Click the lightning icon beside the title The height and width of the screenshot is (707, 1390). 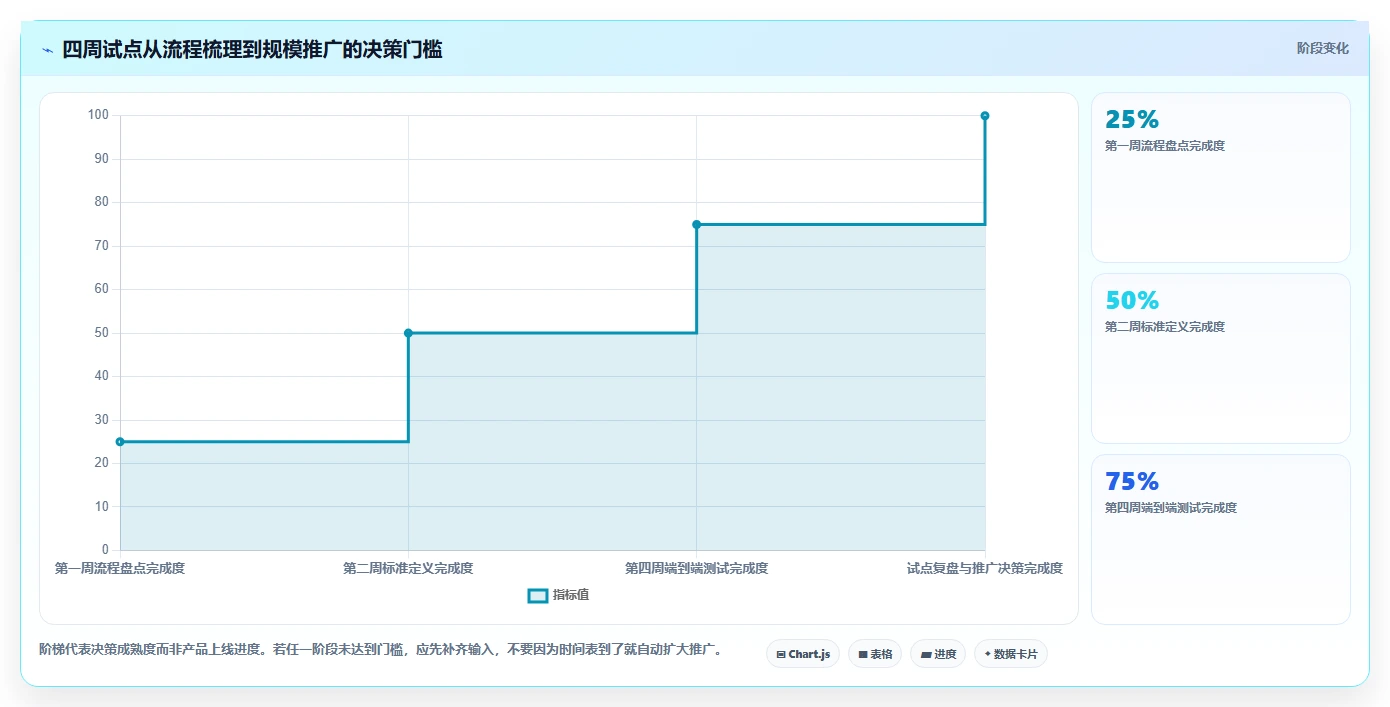[47, 50]
